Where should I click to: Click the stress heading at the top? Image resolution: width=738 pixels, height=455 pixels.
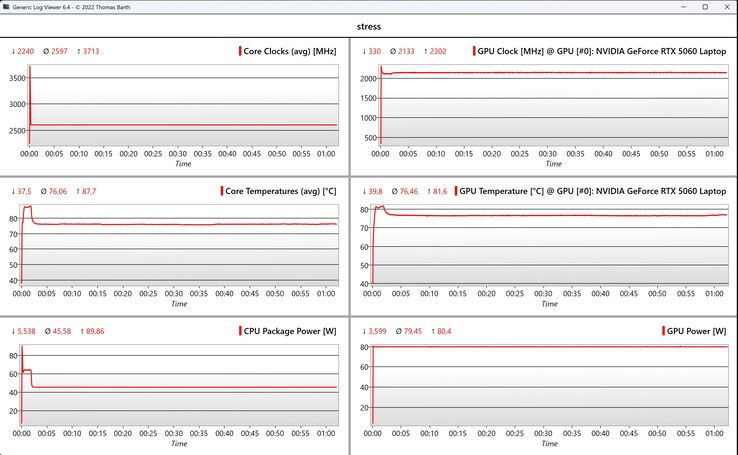pyautogui.click(x=369, y=26)
